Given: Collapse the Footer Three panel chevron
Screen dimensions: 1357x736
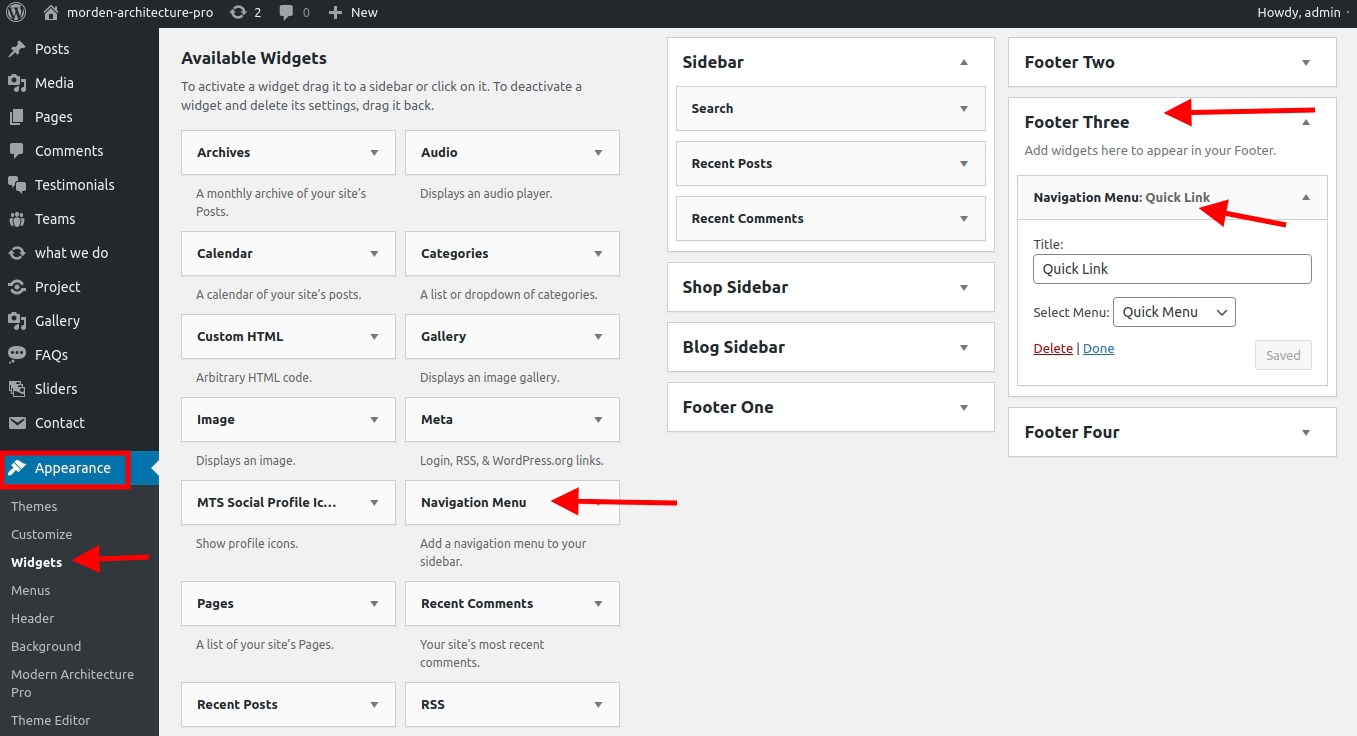Looking at the screenshot, I should [1306, 120].
